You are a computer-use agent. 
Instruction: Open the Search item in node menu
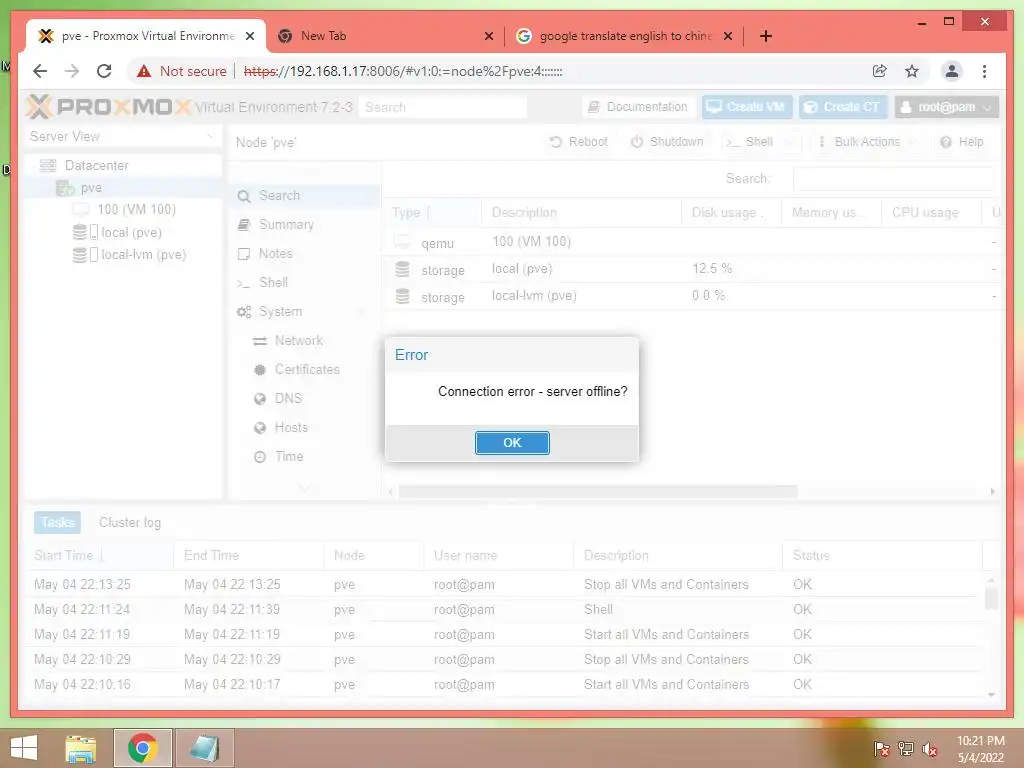point(304,196)
